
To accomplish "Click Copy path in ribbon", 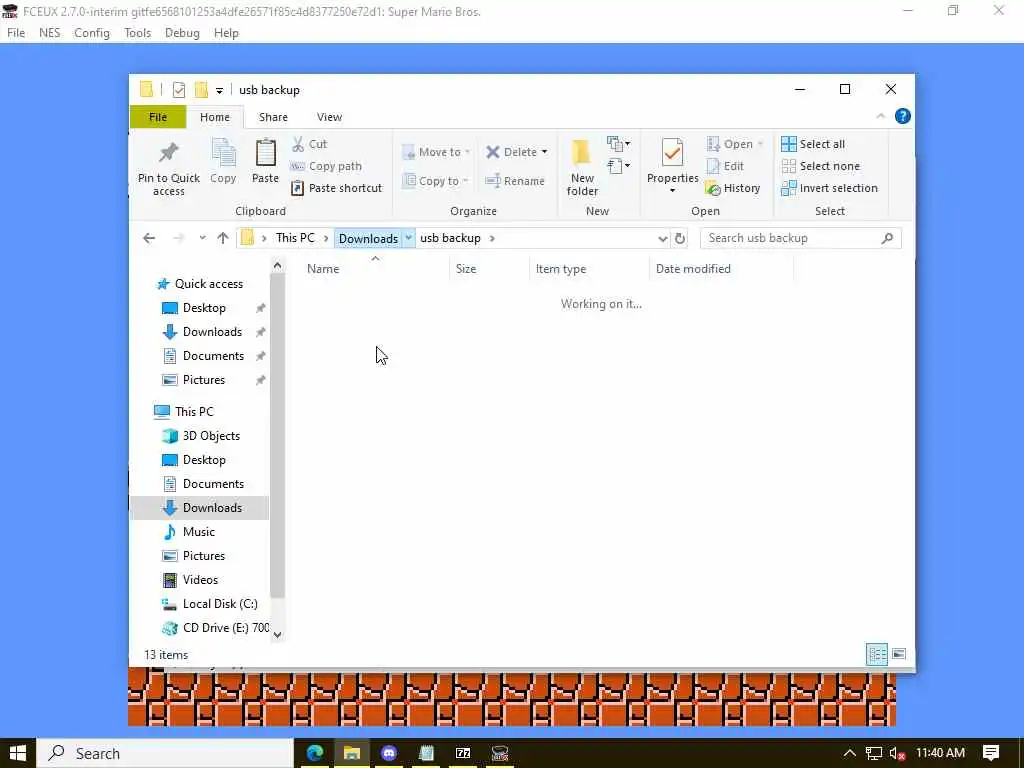I will 326,166.
